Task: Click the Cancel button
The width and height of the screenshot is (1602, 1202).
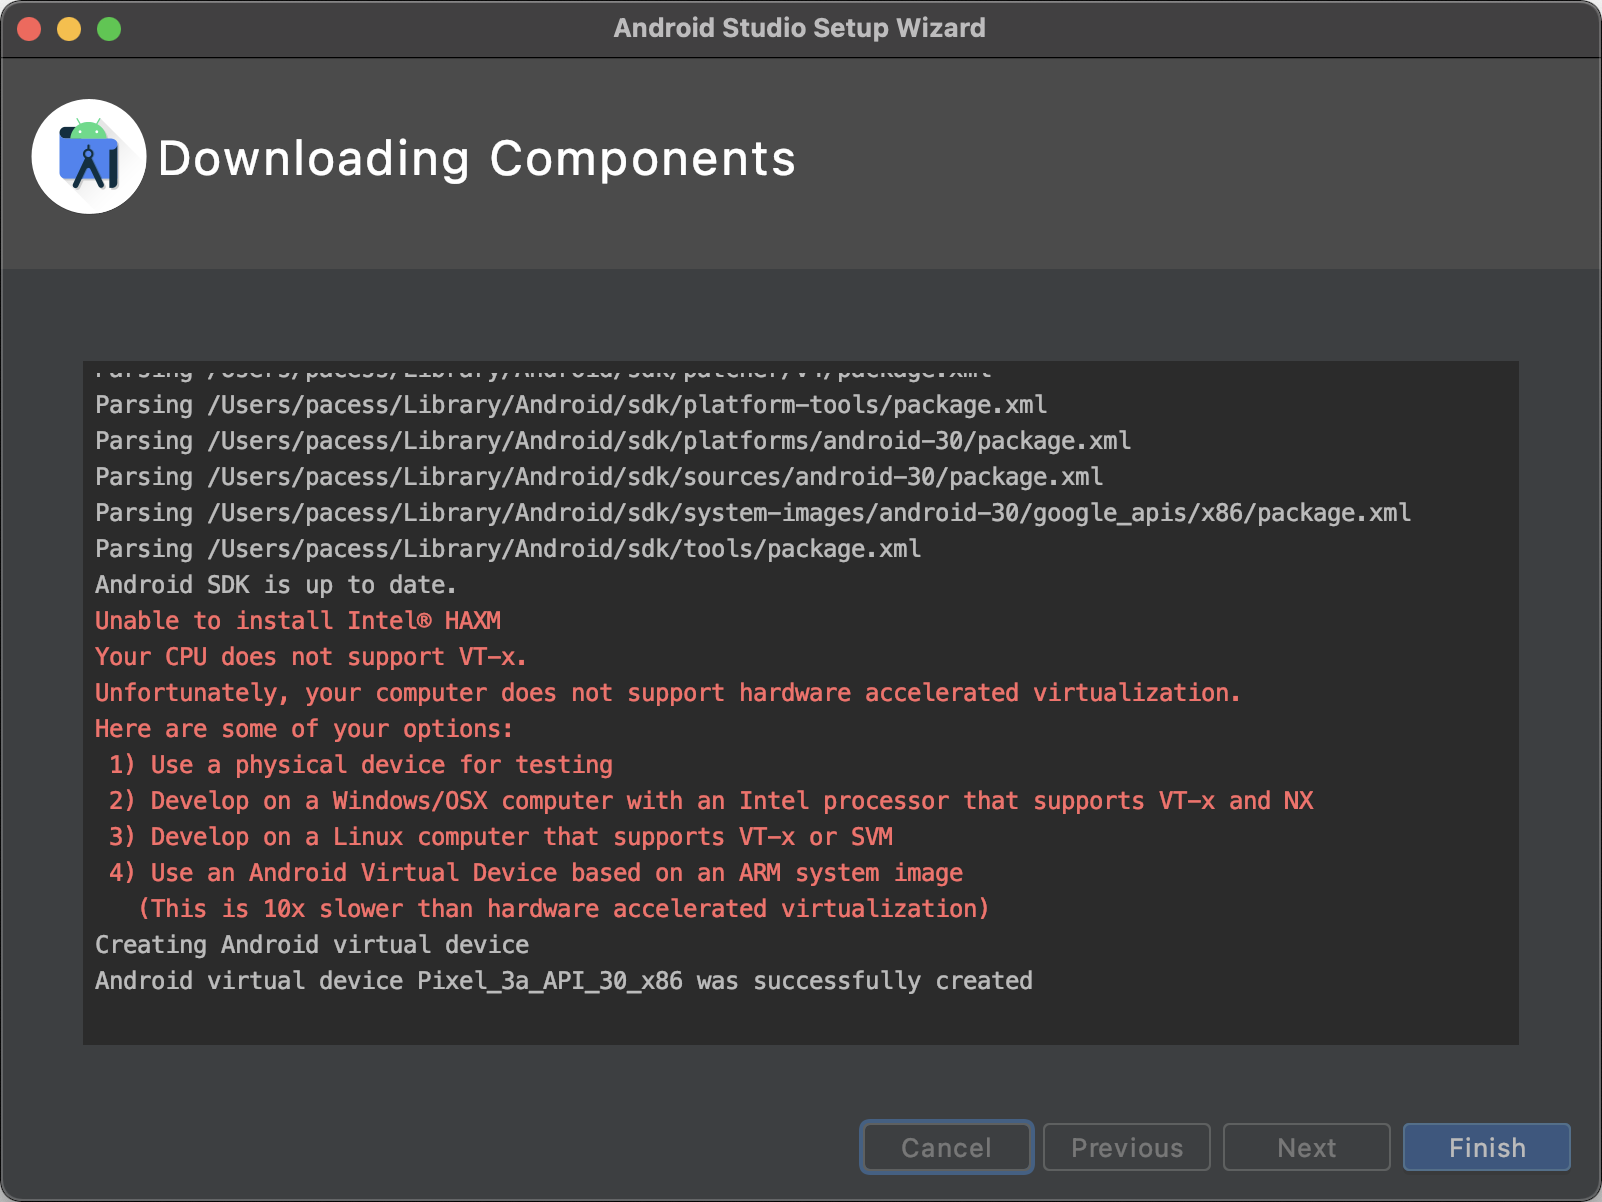Action: click(x=945, y=1147)
